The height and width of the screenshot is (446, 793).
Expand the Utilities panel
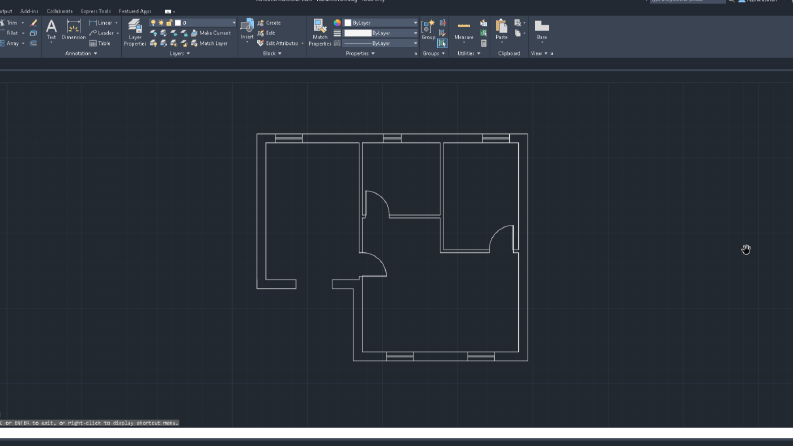pos(469,53)
